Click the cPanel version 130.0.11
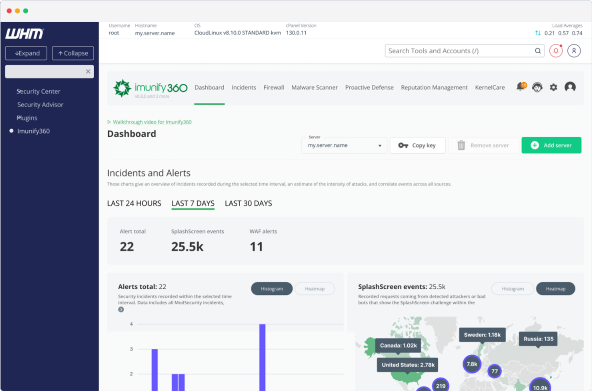592x391 pixels. point(296,33)
